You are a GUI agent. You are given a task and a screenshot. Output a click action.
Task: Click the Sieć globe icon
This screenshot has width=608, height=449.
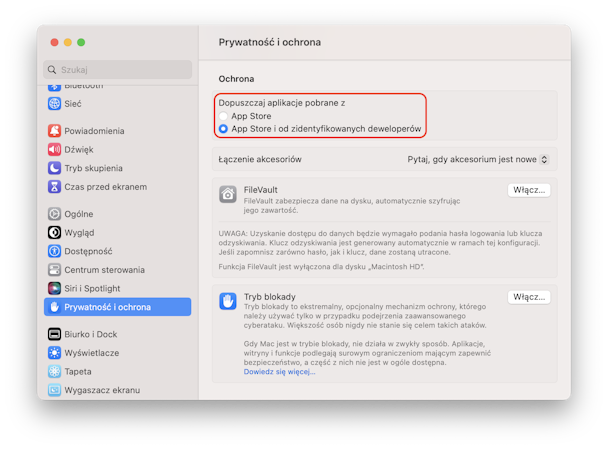coord(54,104)
